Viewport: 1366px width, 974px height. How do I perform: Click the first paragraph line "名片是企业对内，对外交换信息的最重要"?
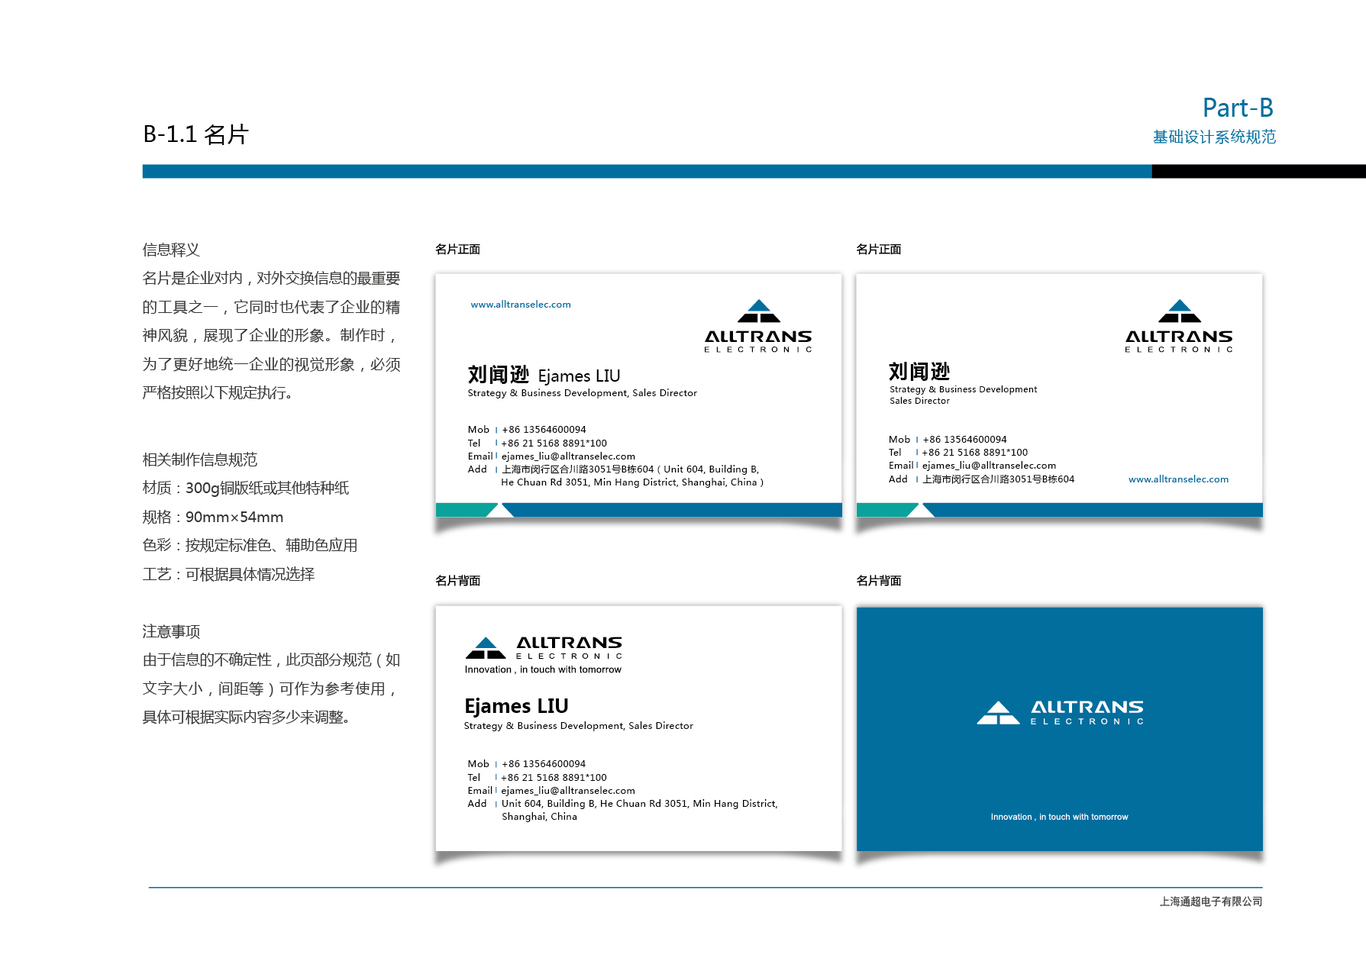(x=271, y=278)
